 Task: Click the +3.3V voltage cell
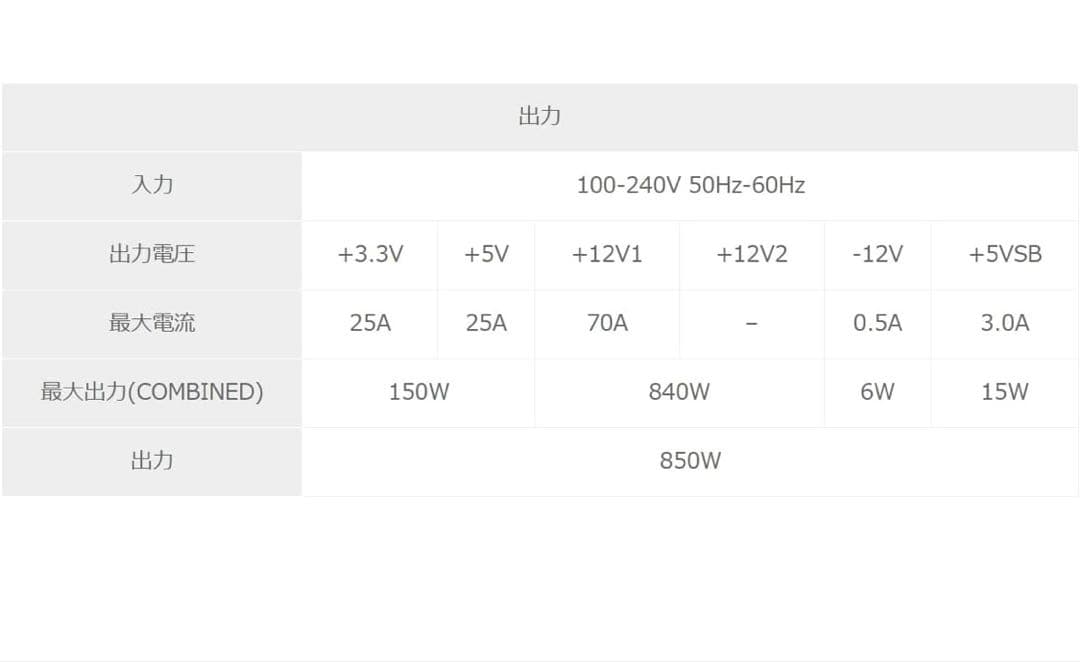370,254
